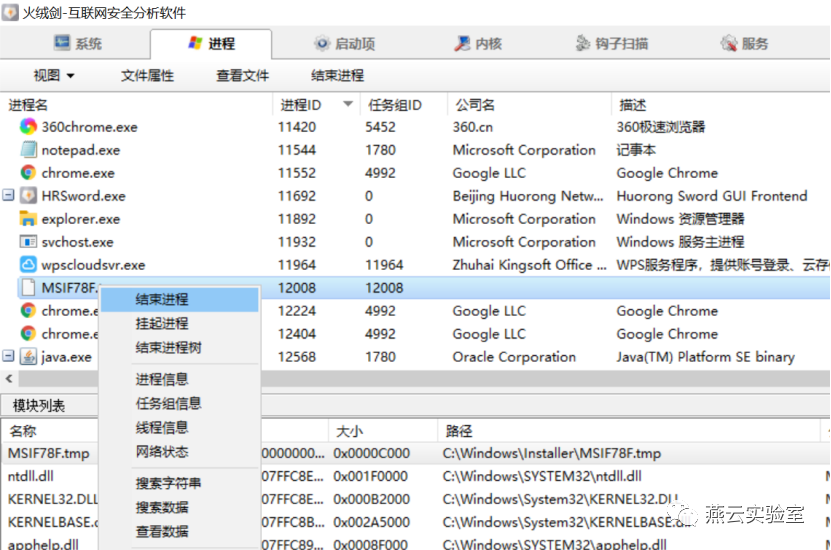
Task: Sort by the 进程ID column header
Action: point(316,105)
